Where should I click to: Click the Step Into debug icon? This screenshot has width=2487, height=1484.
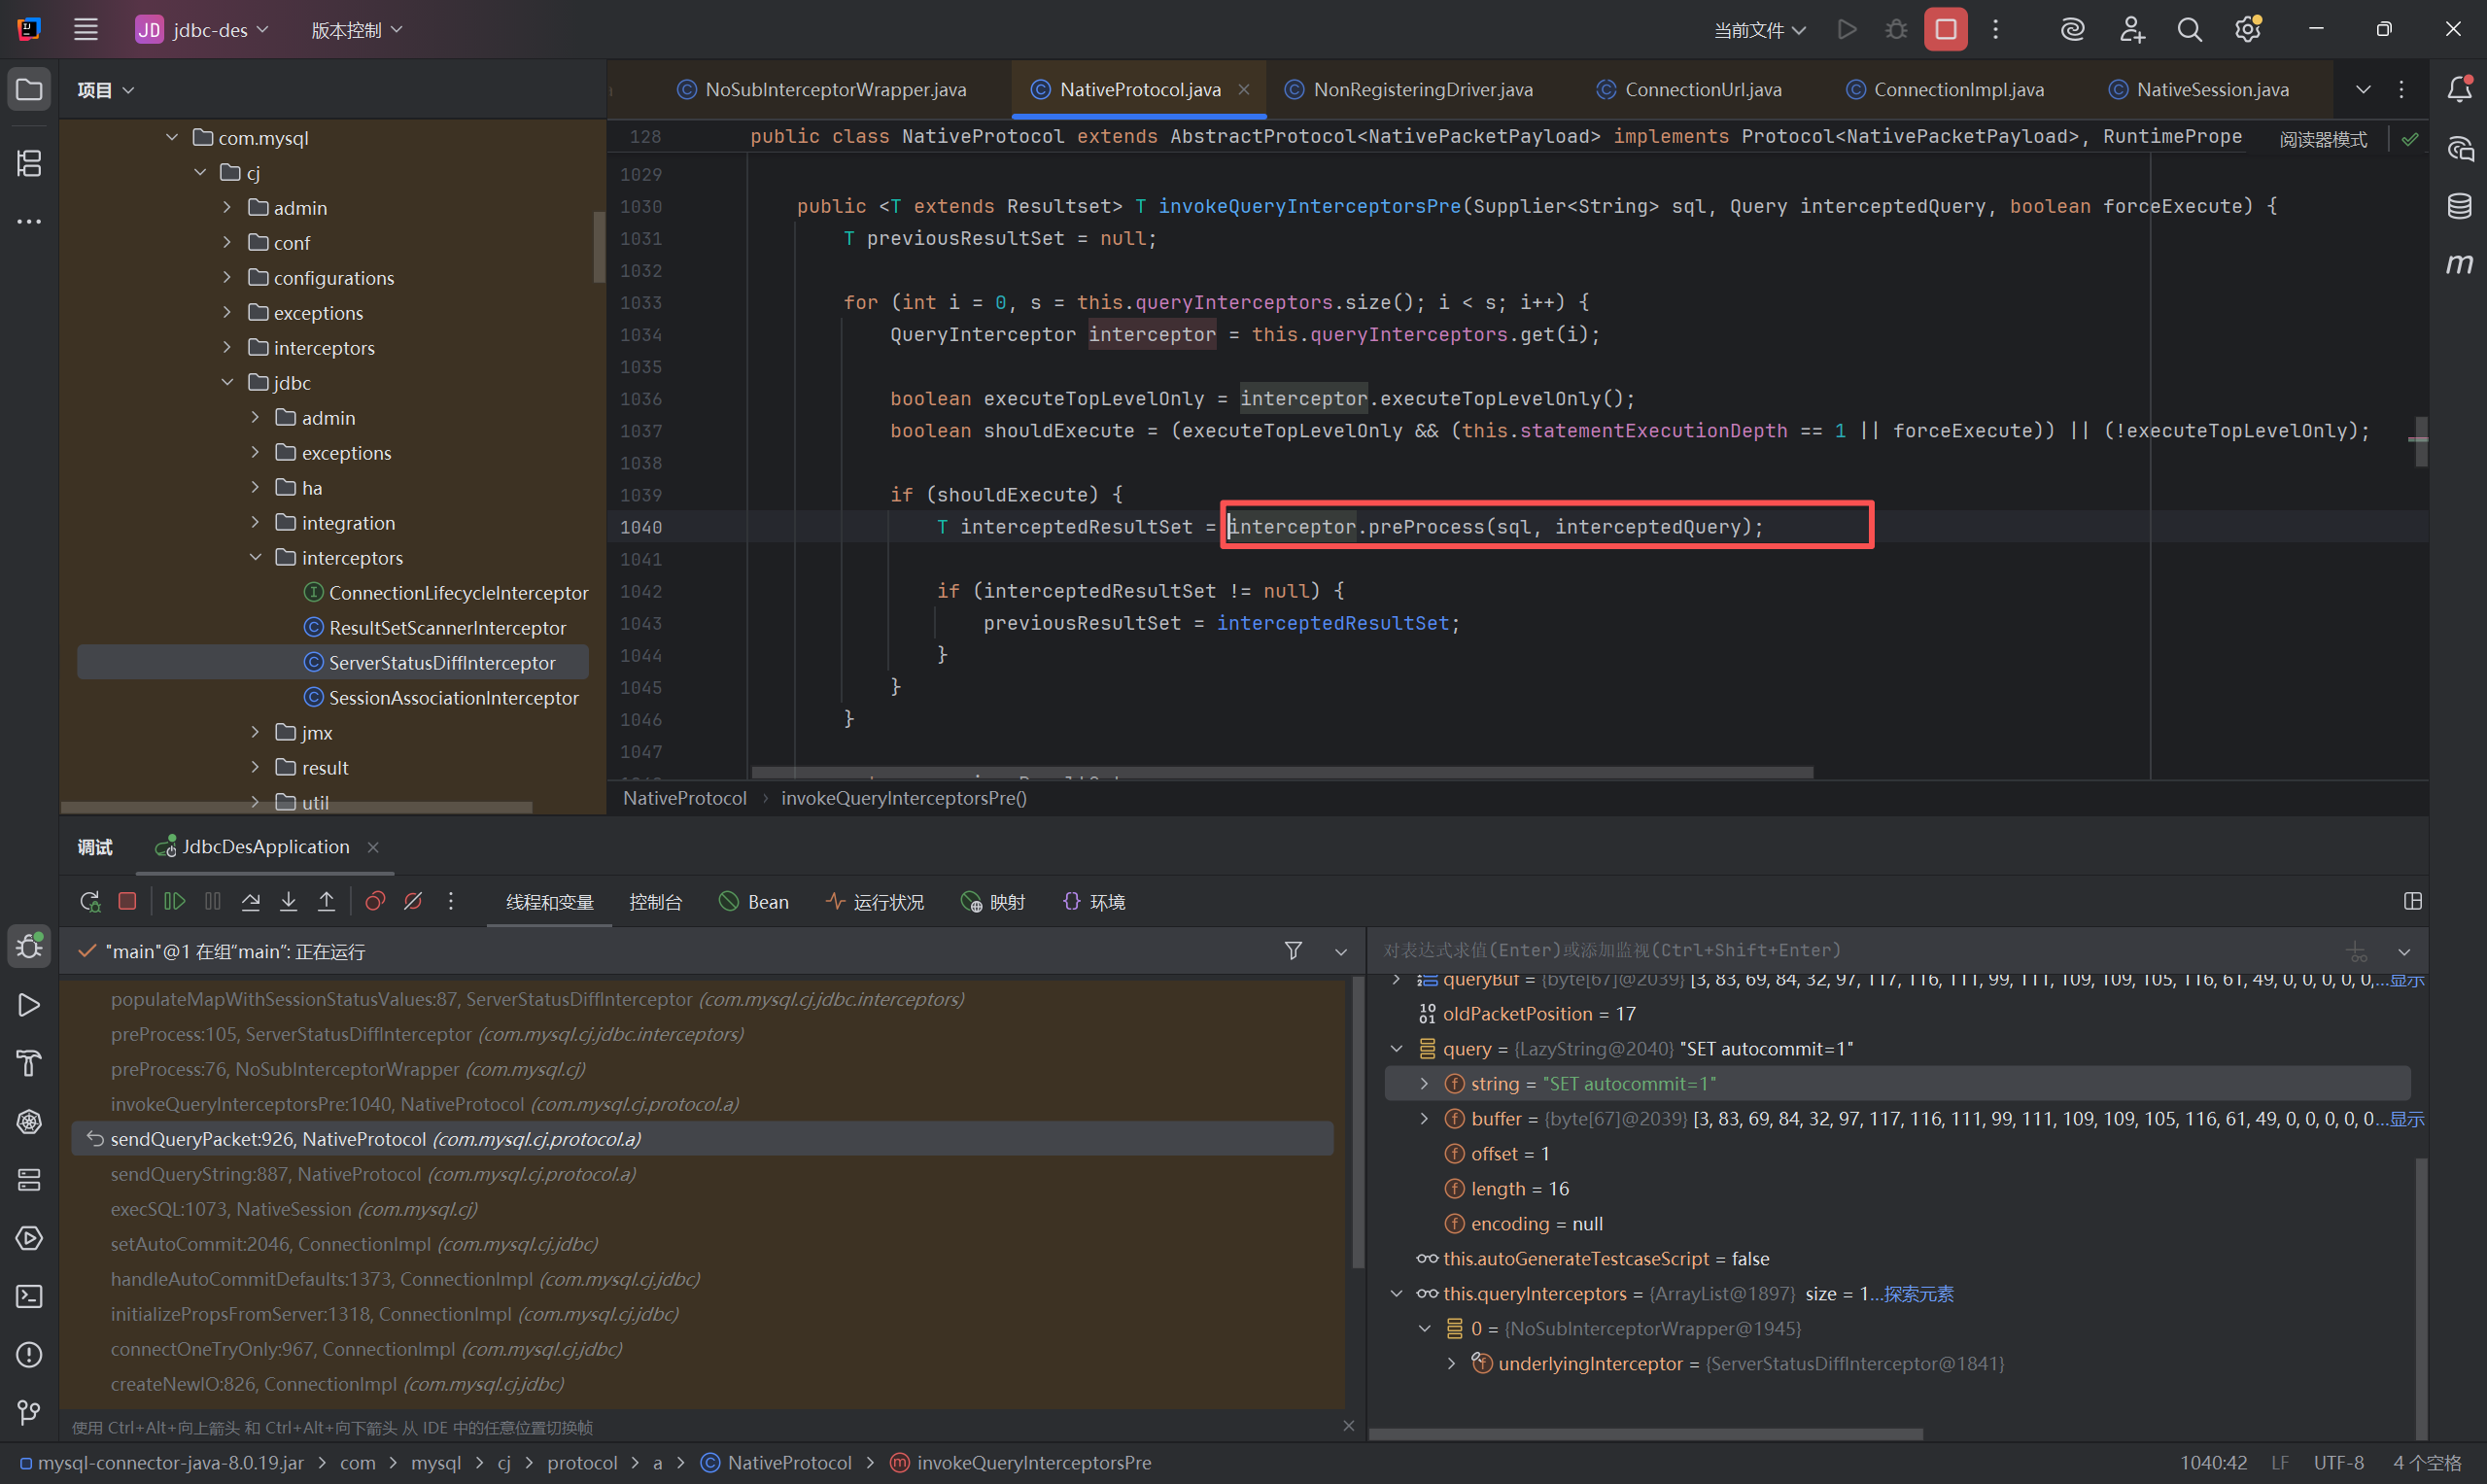288,901
